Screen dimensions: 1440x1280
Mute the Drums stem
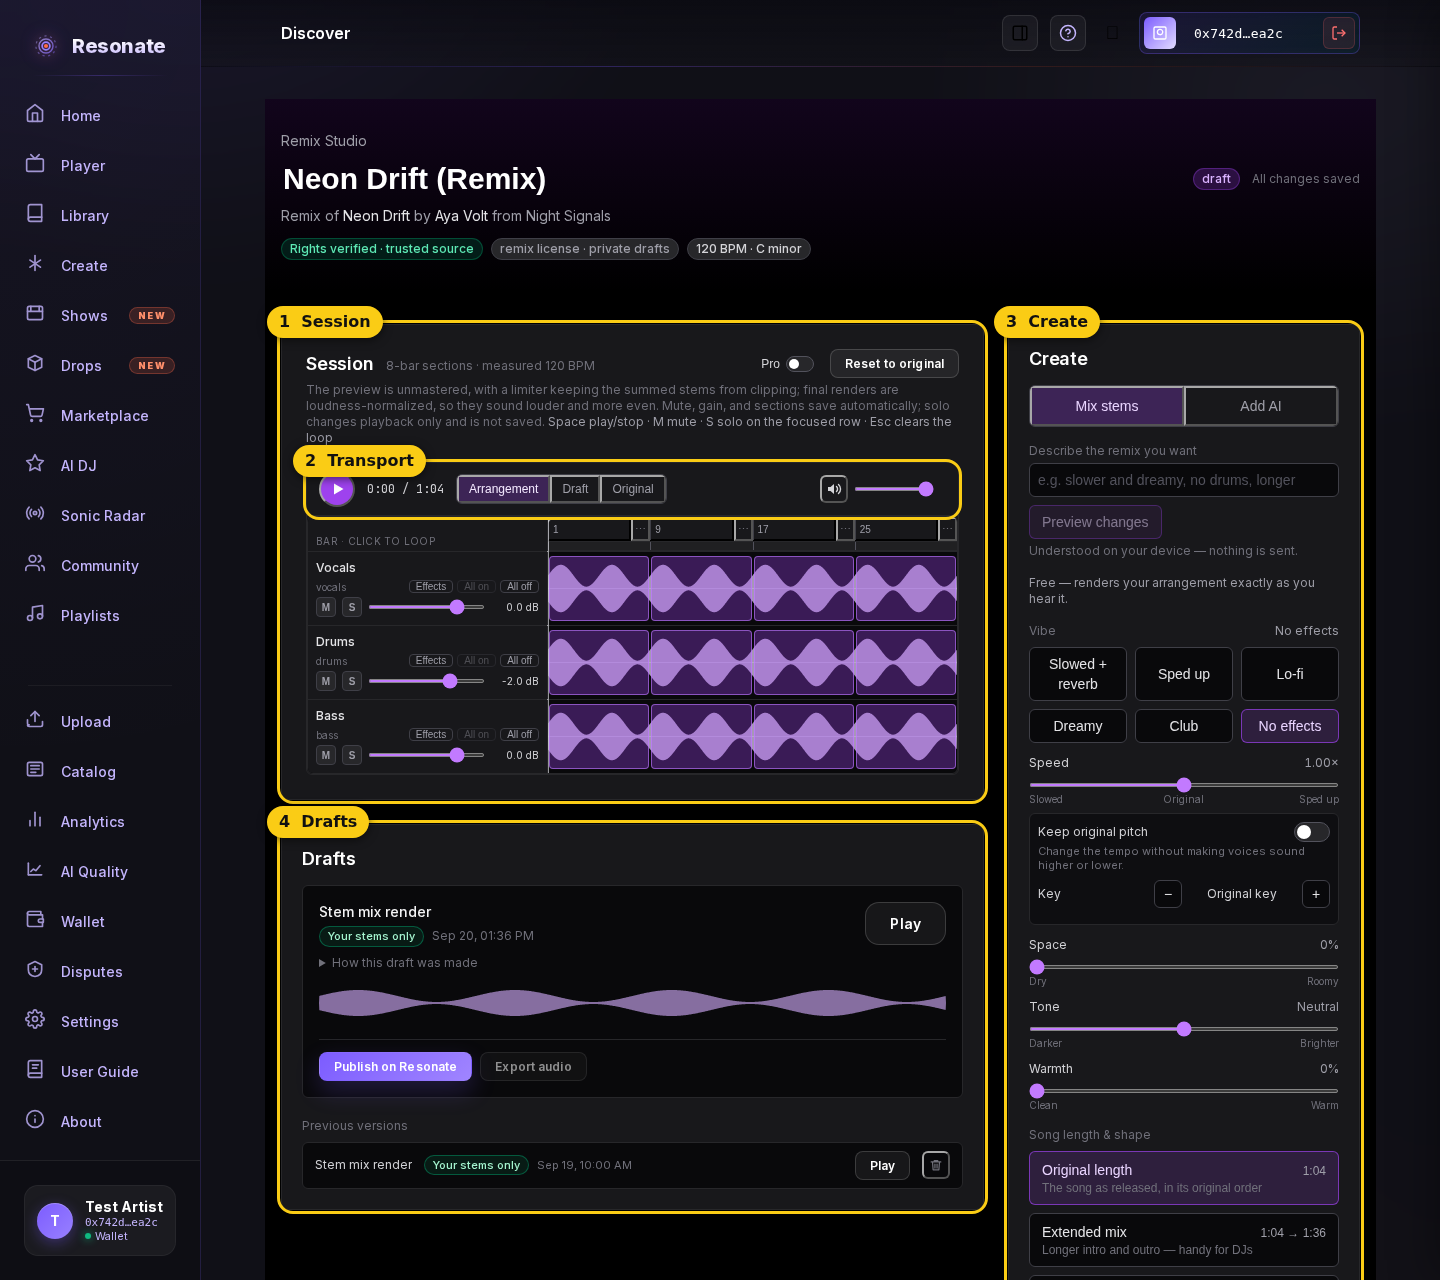326,681
